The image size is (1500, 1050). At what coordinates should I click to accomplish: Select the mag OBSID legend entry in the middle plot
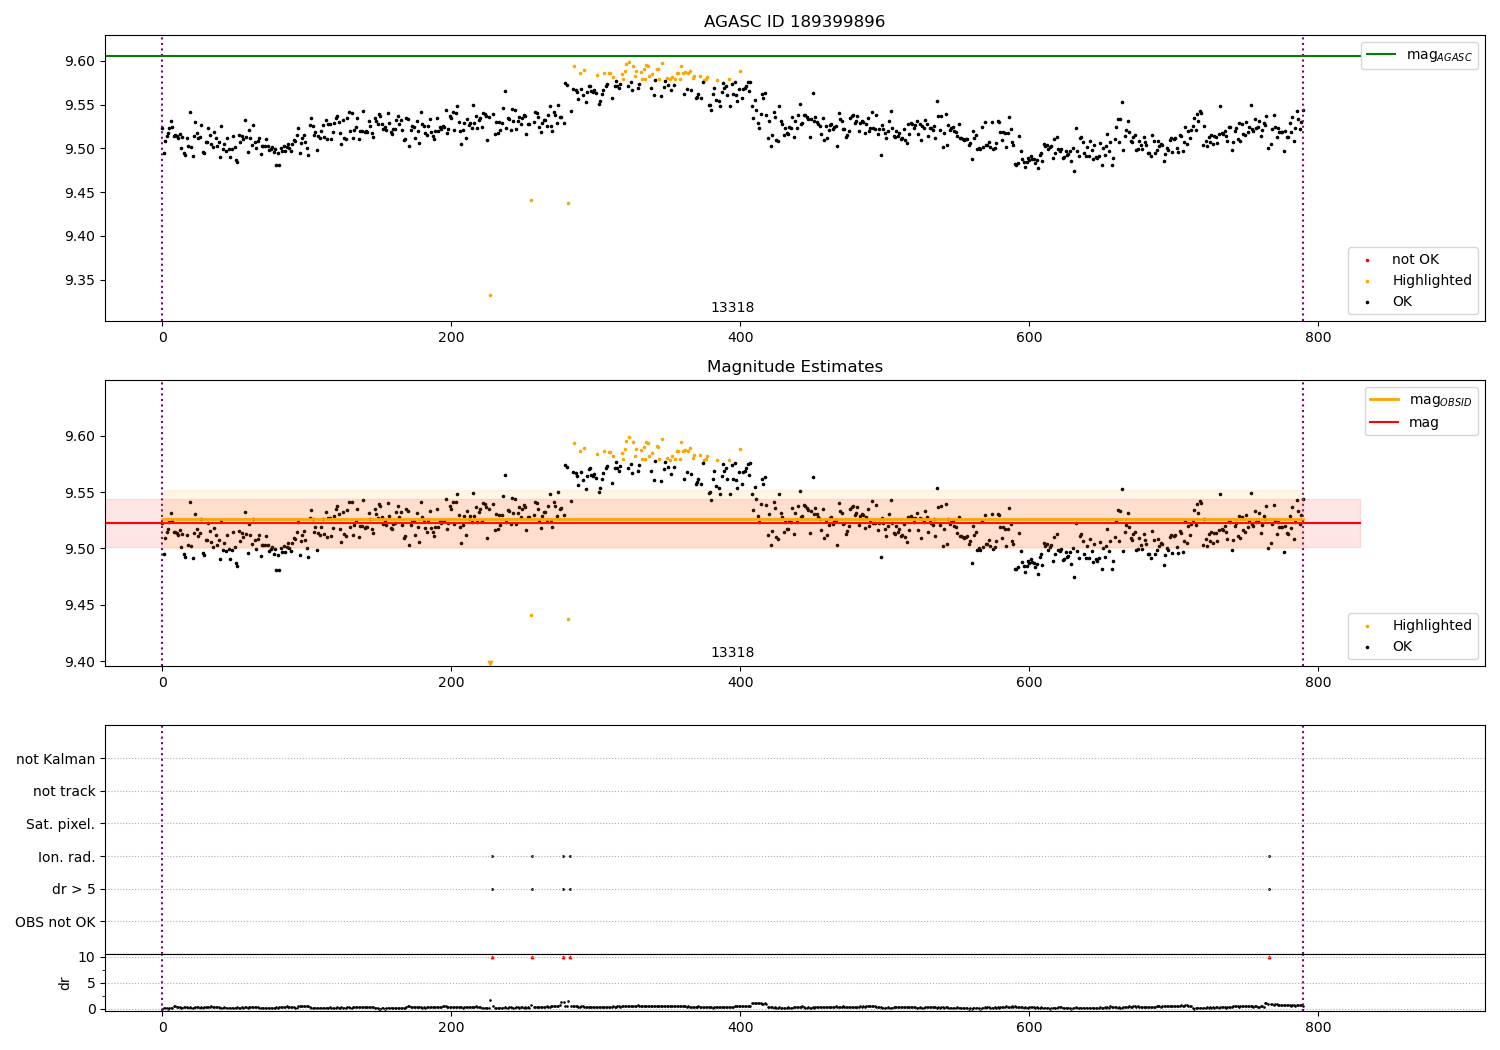(x=1421, y=400)
